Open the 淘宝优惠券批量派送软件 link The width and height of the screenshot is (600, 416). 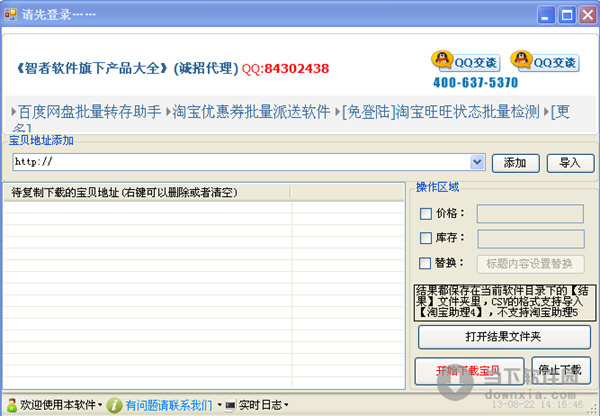coord(251,112)
